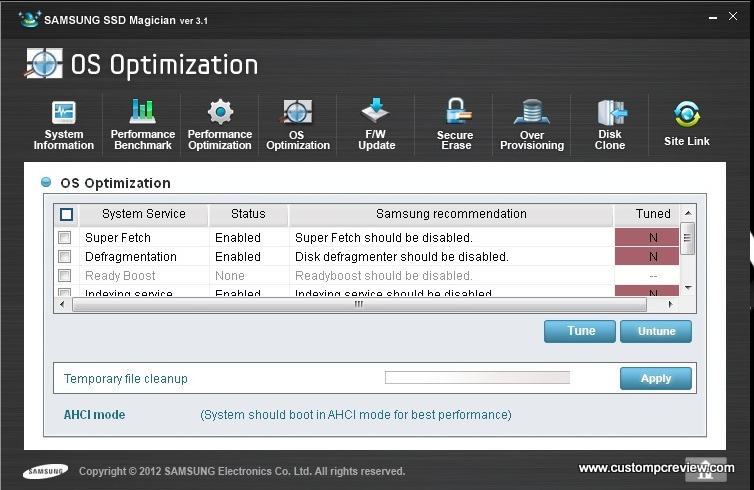Screen dimensions: 754x490
Task: Click the Temporary file cleanup label
Action: click(126, 378)
